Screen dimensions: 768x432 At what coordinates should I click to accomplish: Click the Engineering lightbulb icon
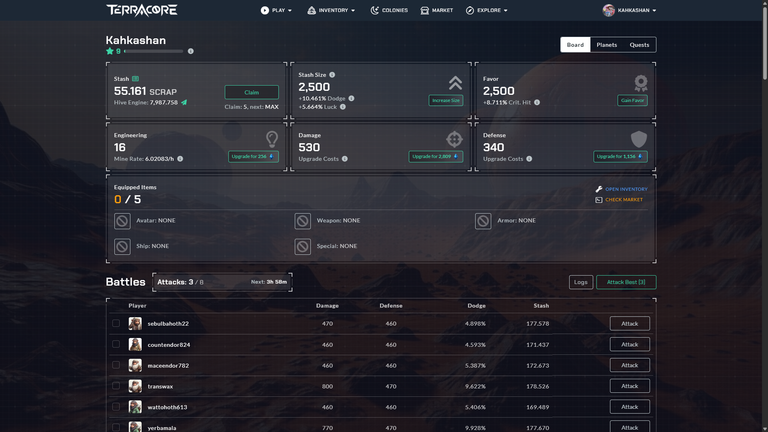pos(272,139)
